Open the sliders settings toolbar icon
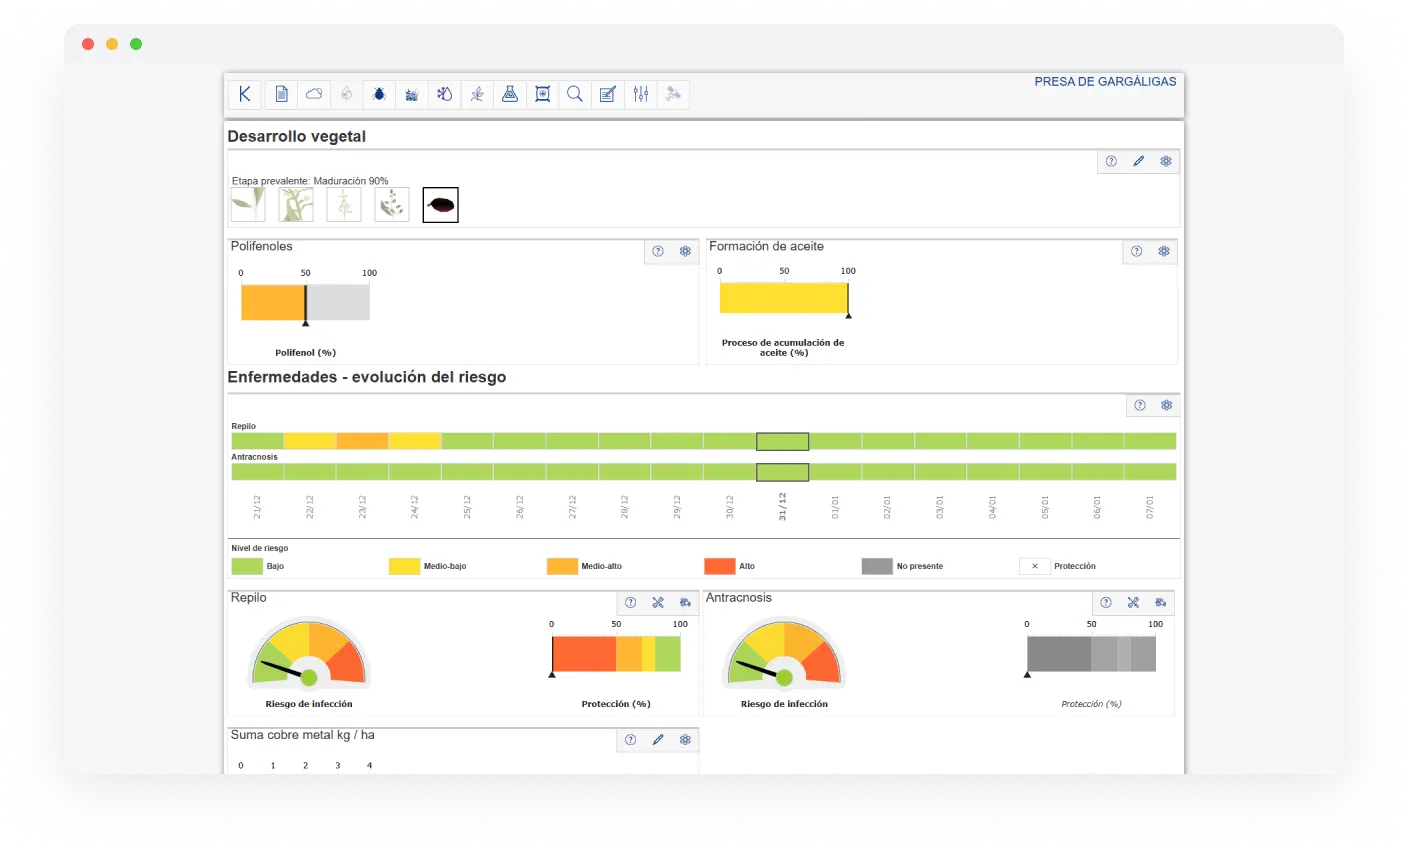The width and height of the screenshot is (1408, 848). 641,94
